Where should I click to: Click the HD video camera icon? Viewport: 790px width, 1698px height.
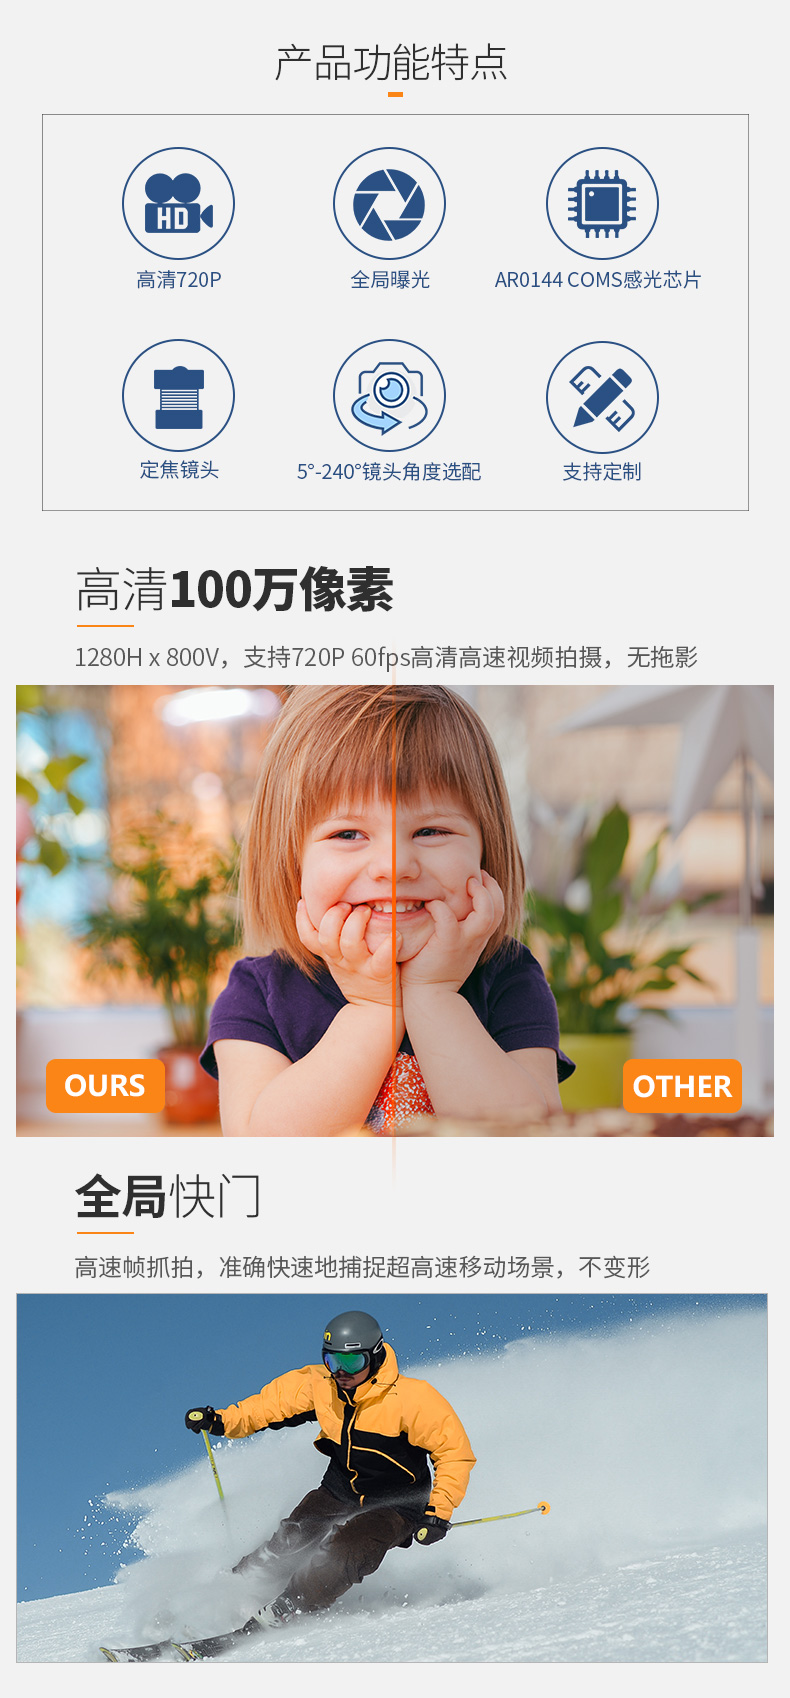pyautogui.click(x=178, y=204)
